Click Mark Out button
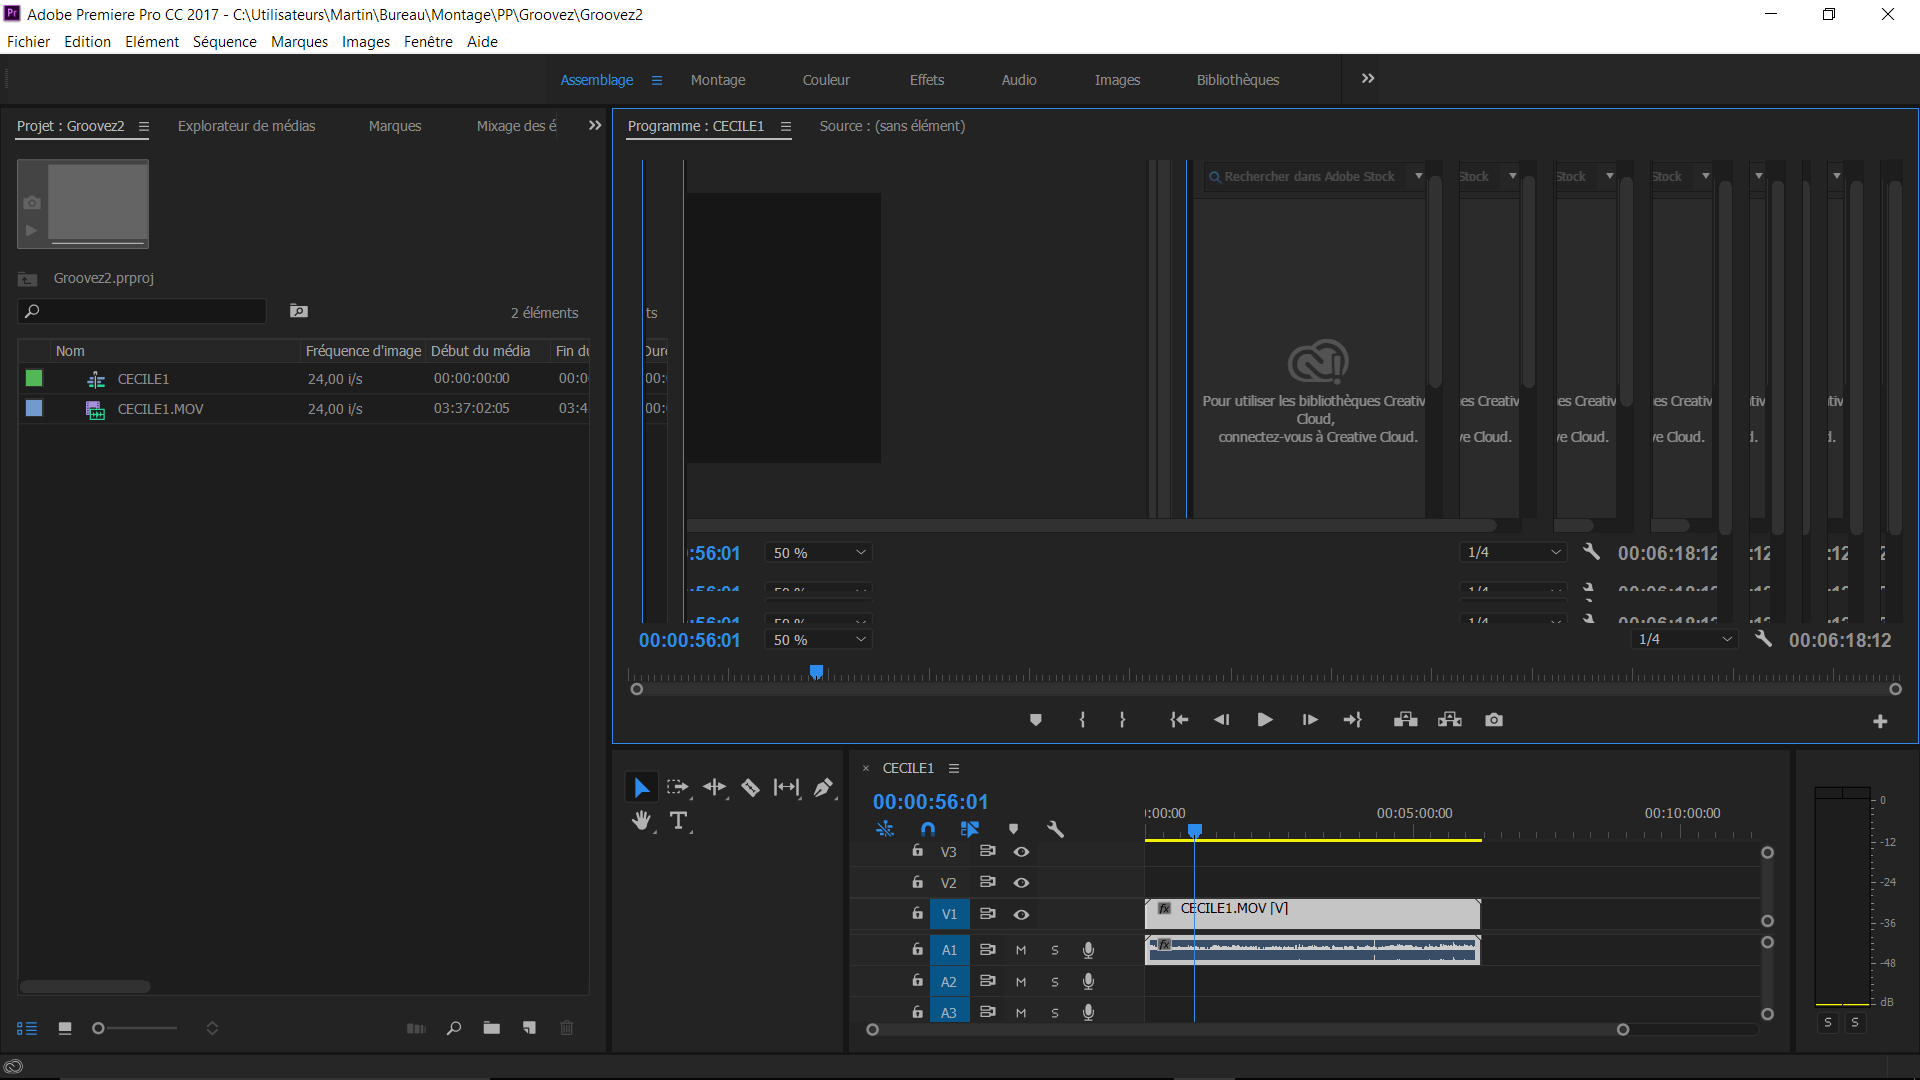This screenshot has width=1920, height=1080. click(1122, 720)
